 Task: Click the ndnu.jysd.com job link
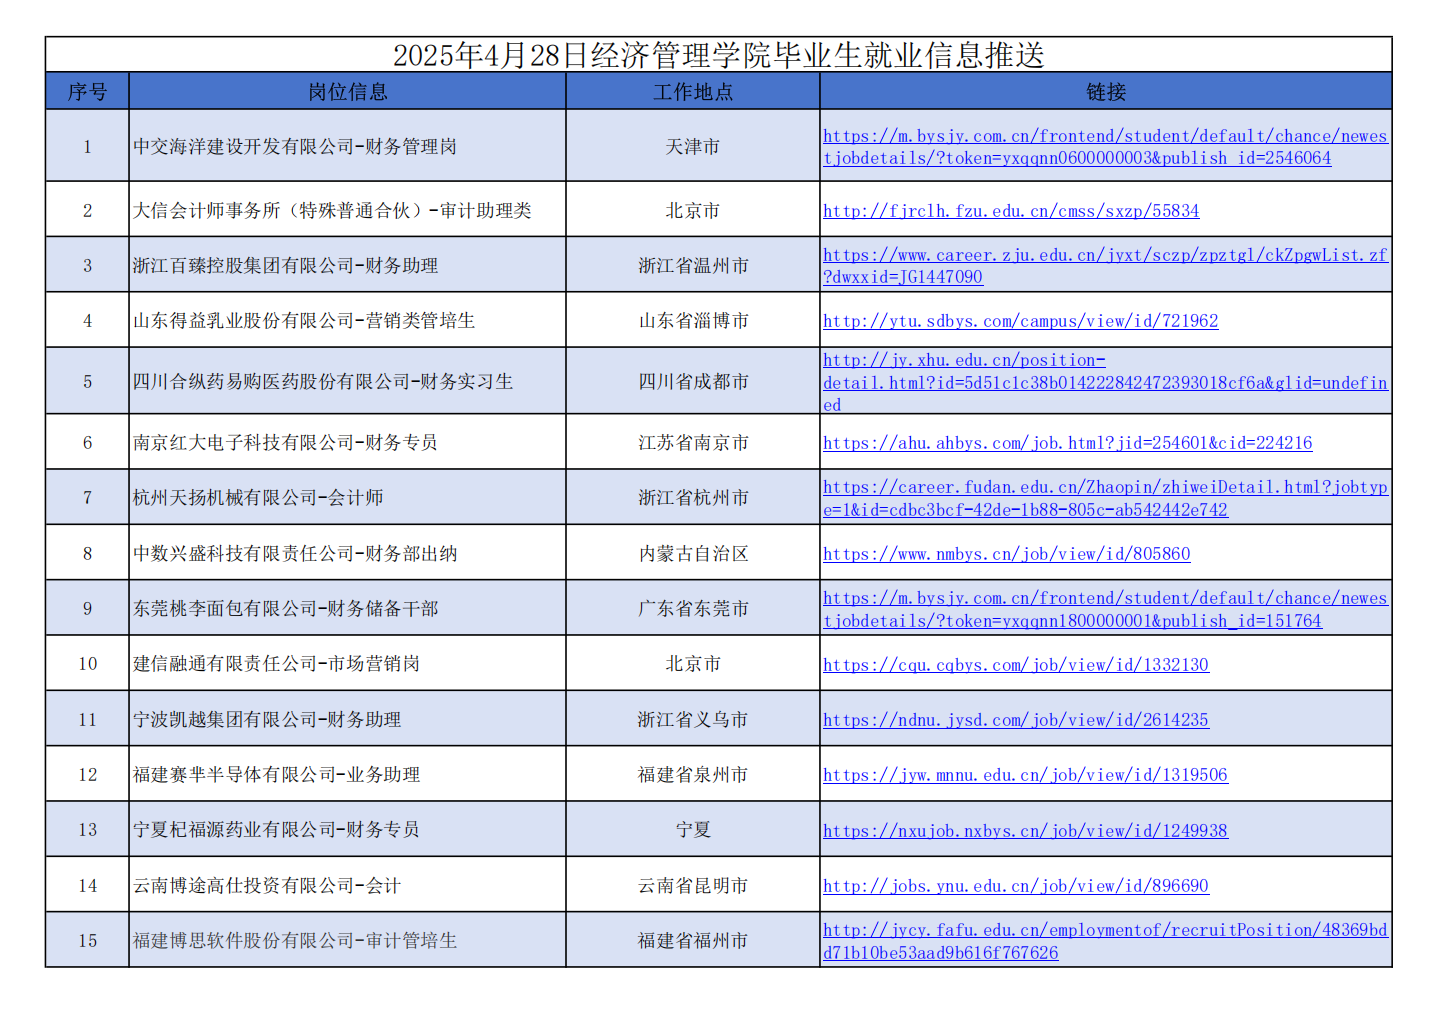1015,720
